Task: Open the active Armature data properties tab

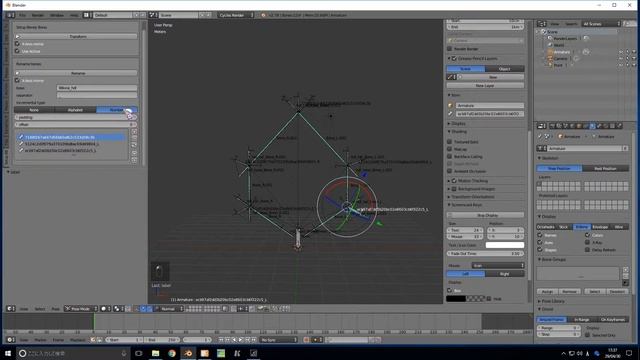Action: [592, 126]
